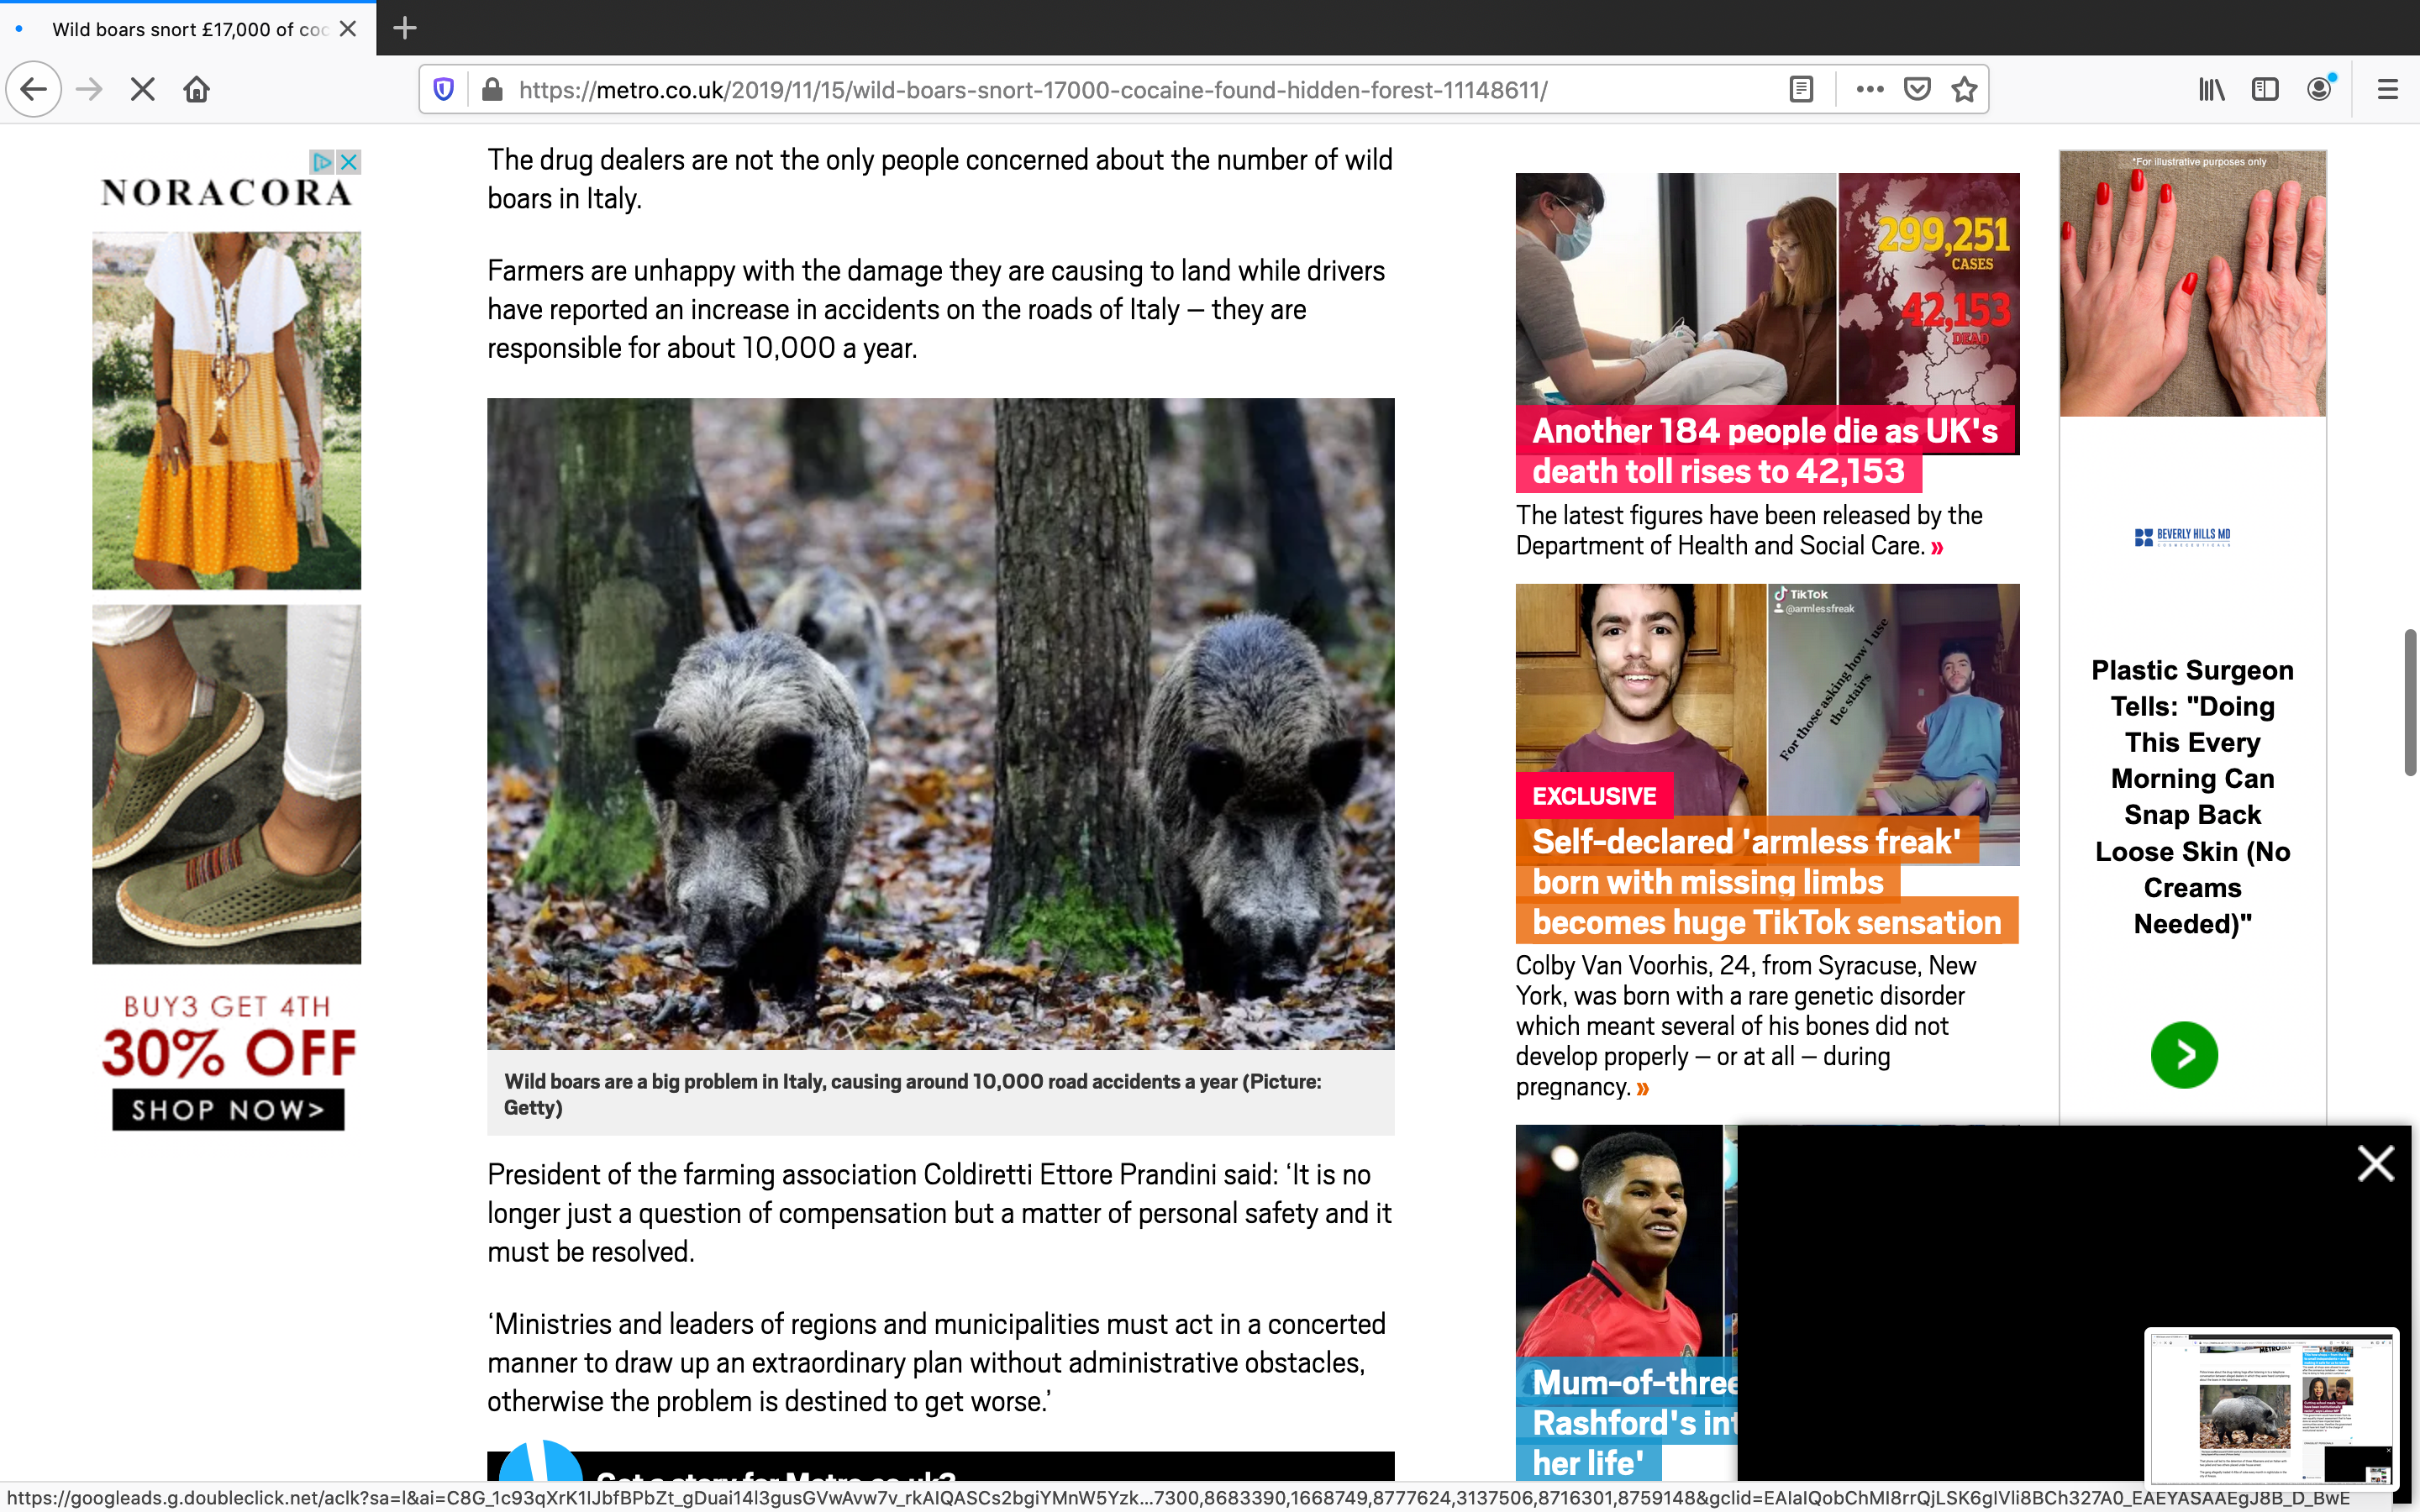Screen dimensions: 2420x1512
Task: Click the browser back arrow button
Action: tap(34, 90)
